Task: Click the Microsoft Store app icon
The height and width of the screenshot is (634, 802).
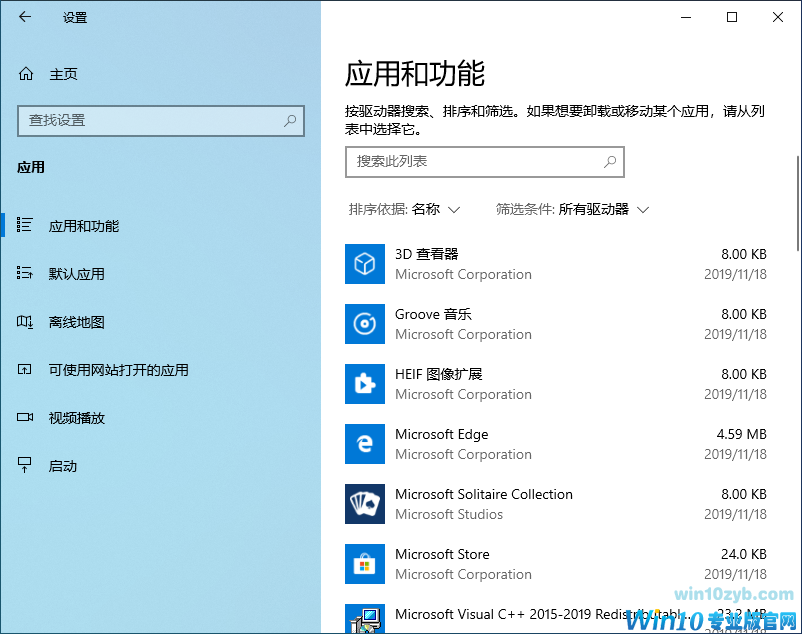Action: pos(365,564)
